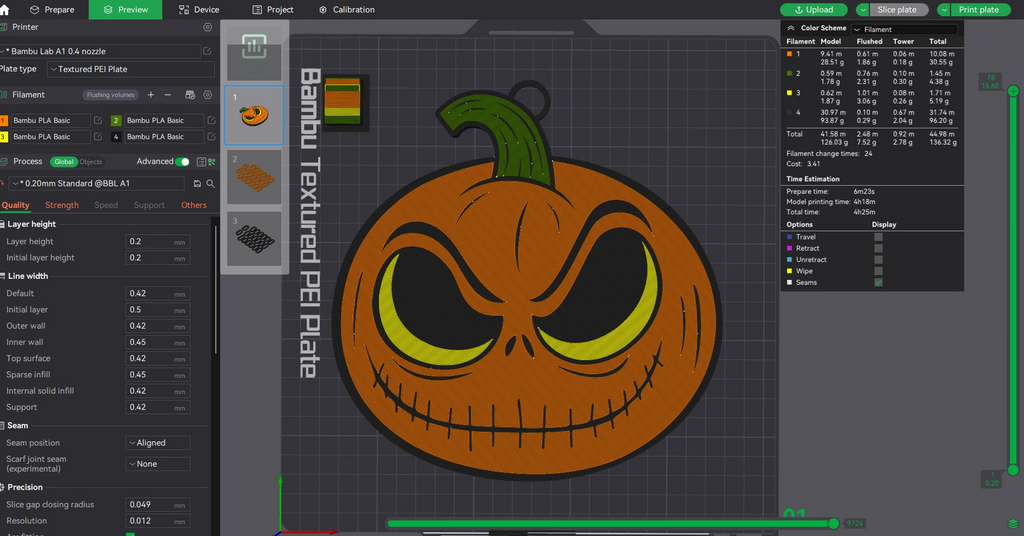Image resolution: width=1024 pixels, height=536 pixels.
Task: Edit filament 2 preset
Action: click(x=211, y=120)
